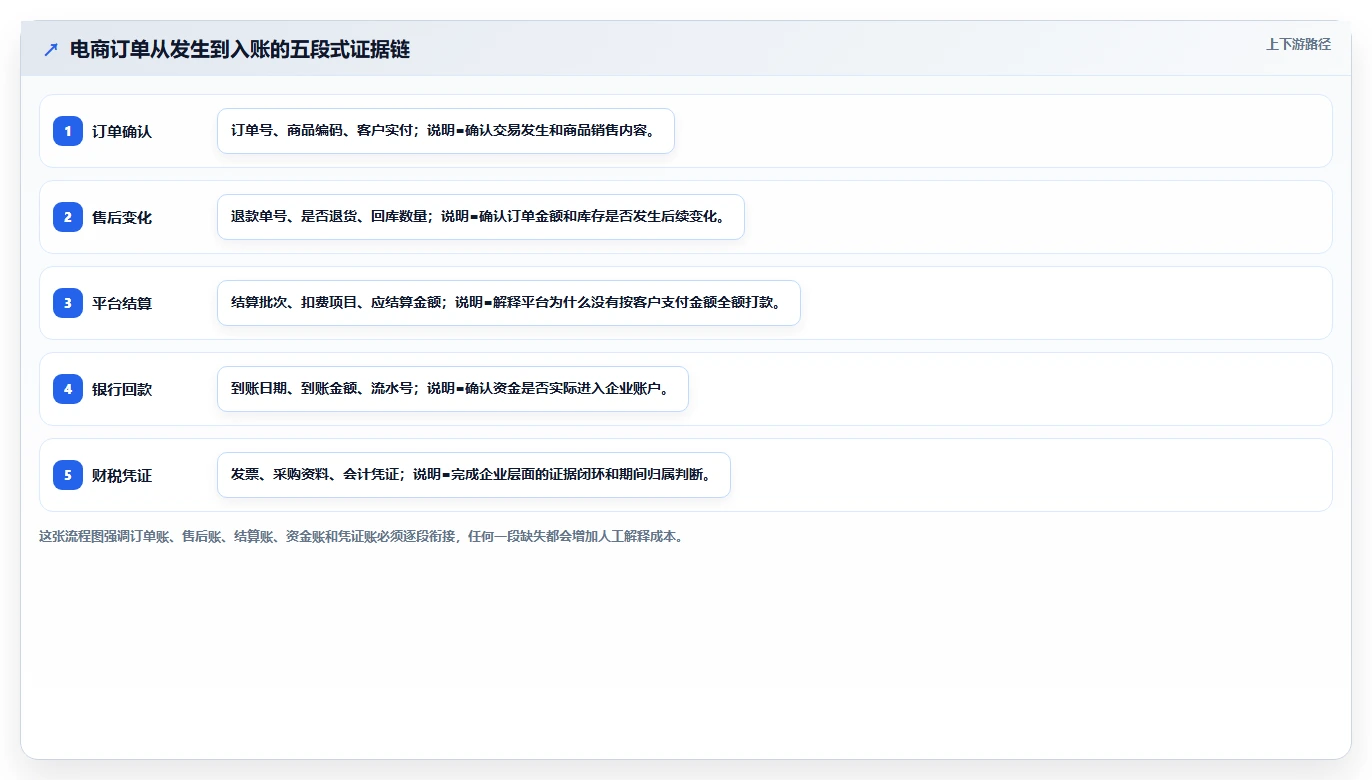The width and height of the screenshot is (1372, 780).
Task: Click step number 3 badge
Action: click(68, 303)
